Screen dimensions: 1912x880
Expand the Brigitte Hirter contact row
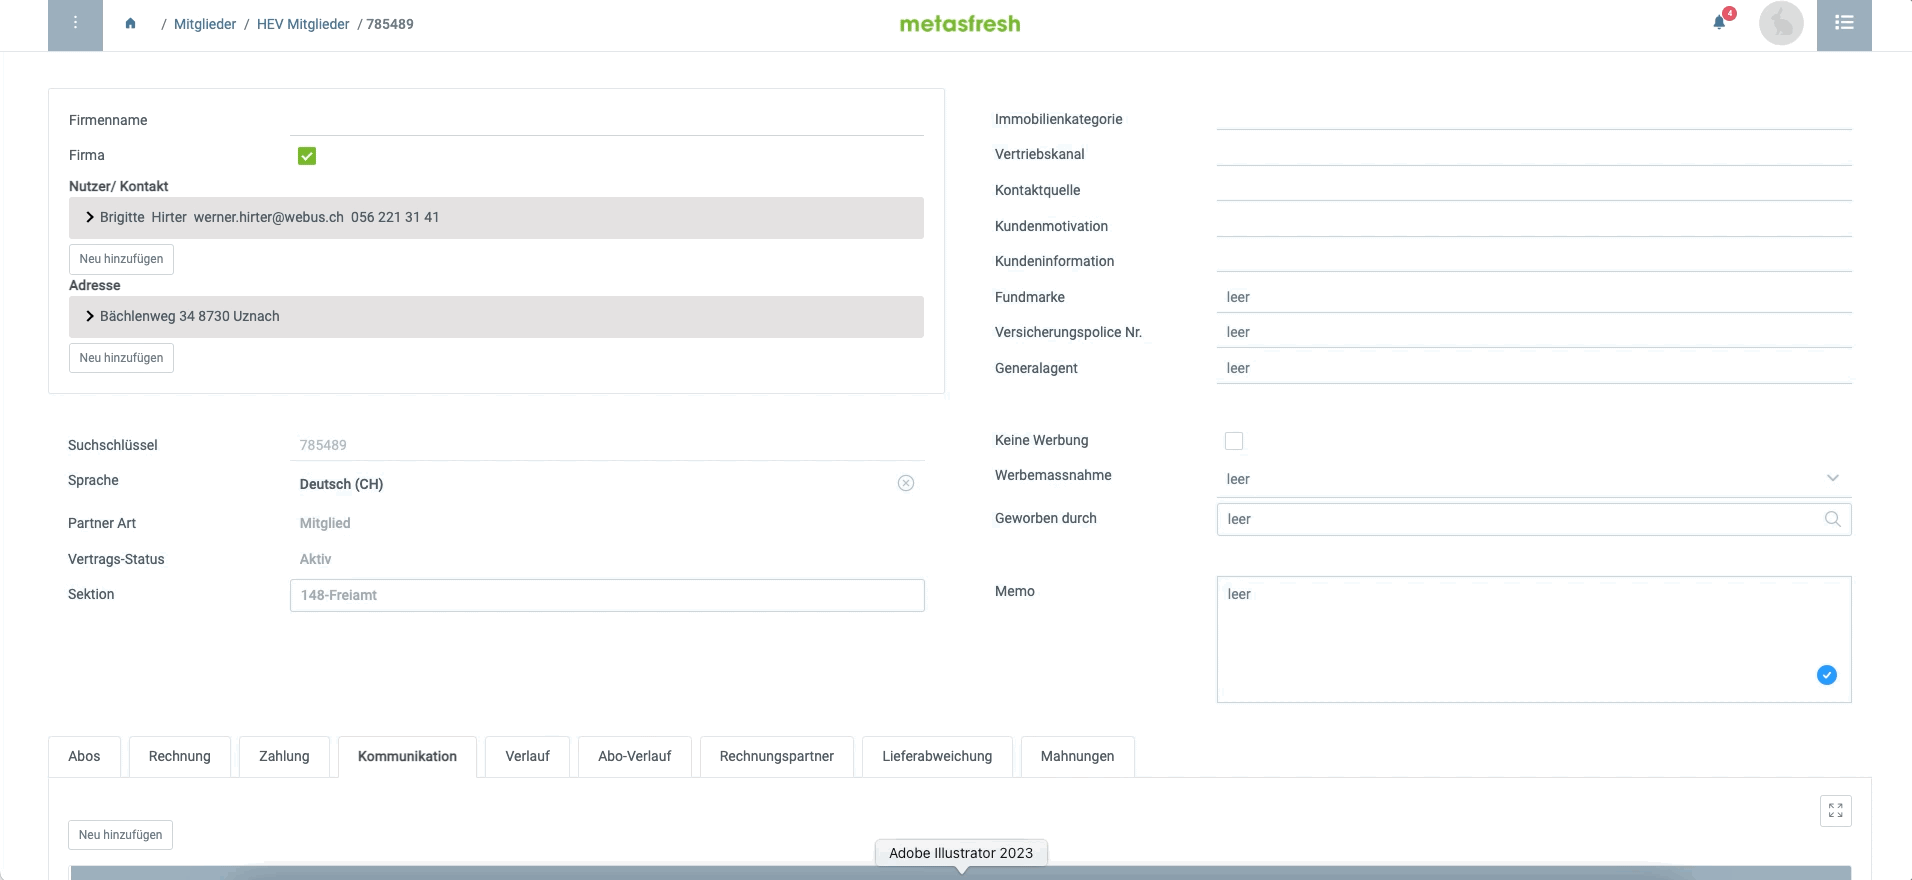pos(496,217)
